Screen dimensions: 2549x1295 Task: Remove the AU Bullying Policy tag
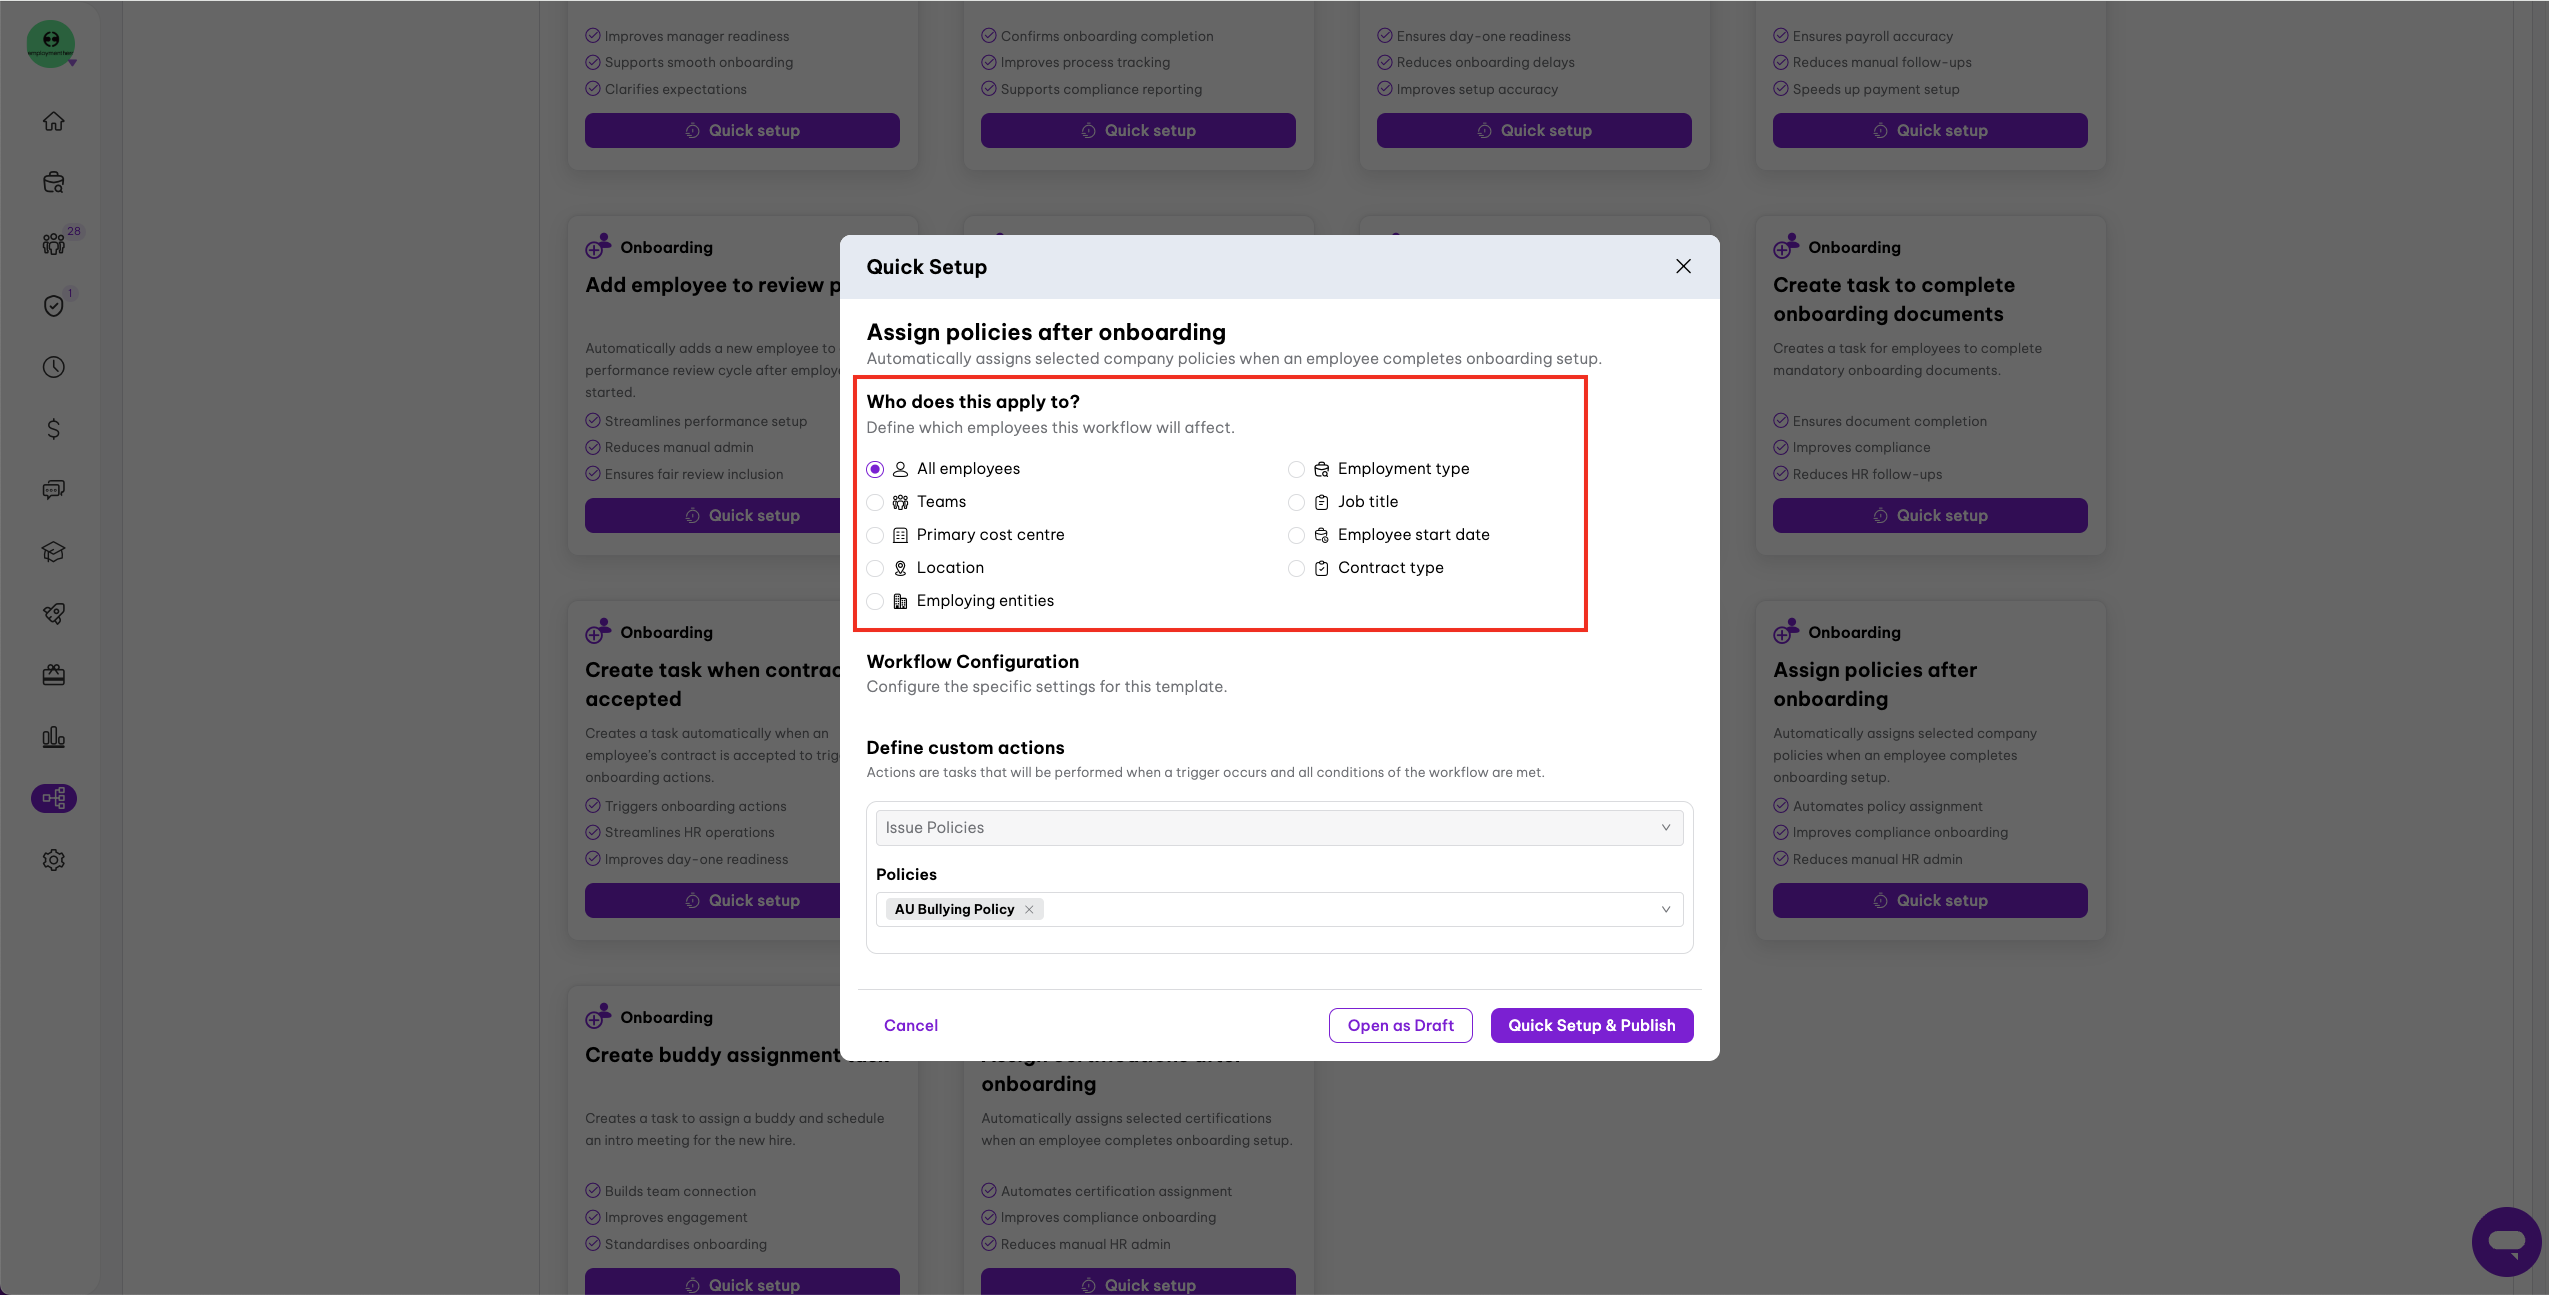1029,909
